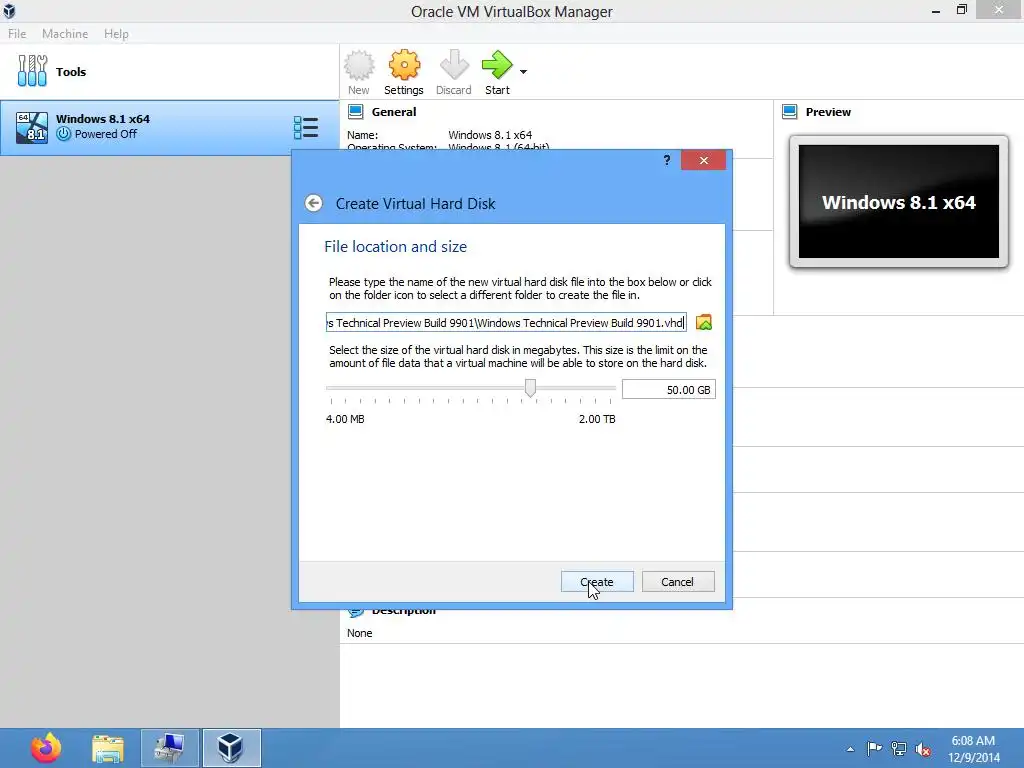Click the VirtualBox title bar app icon
The width and height of the screenshot is (1024, 768).
click(9, 11)
